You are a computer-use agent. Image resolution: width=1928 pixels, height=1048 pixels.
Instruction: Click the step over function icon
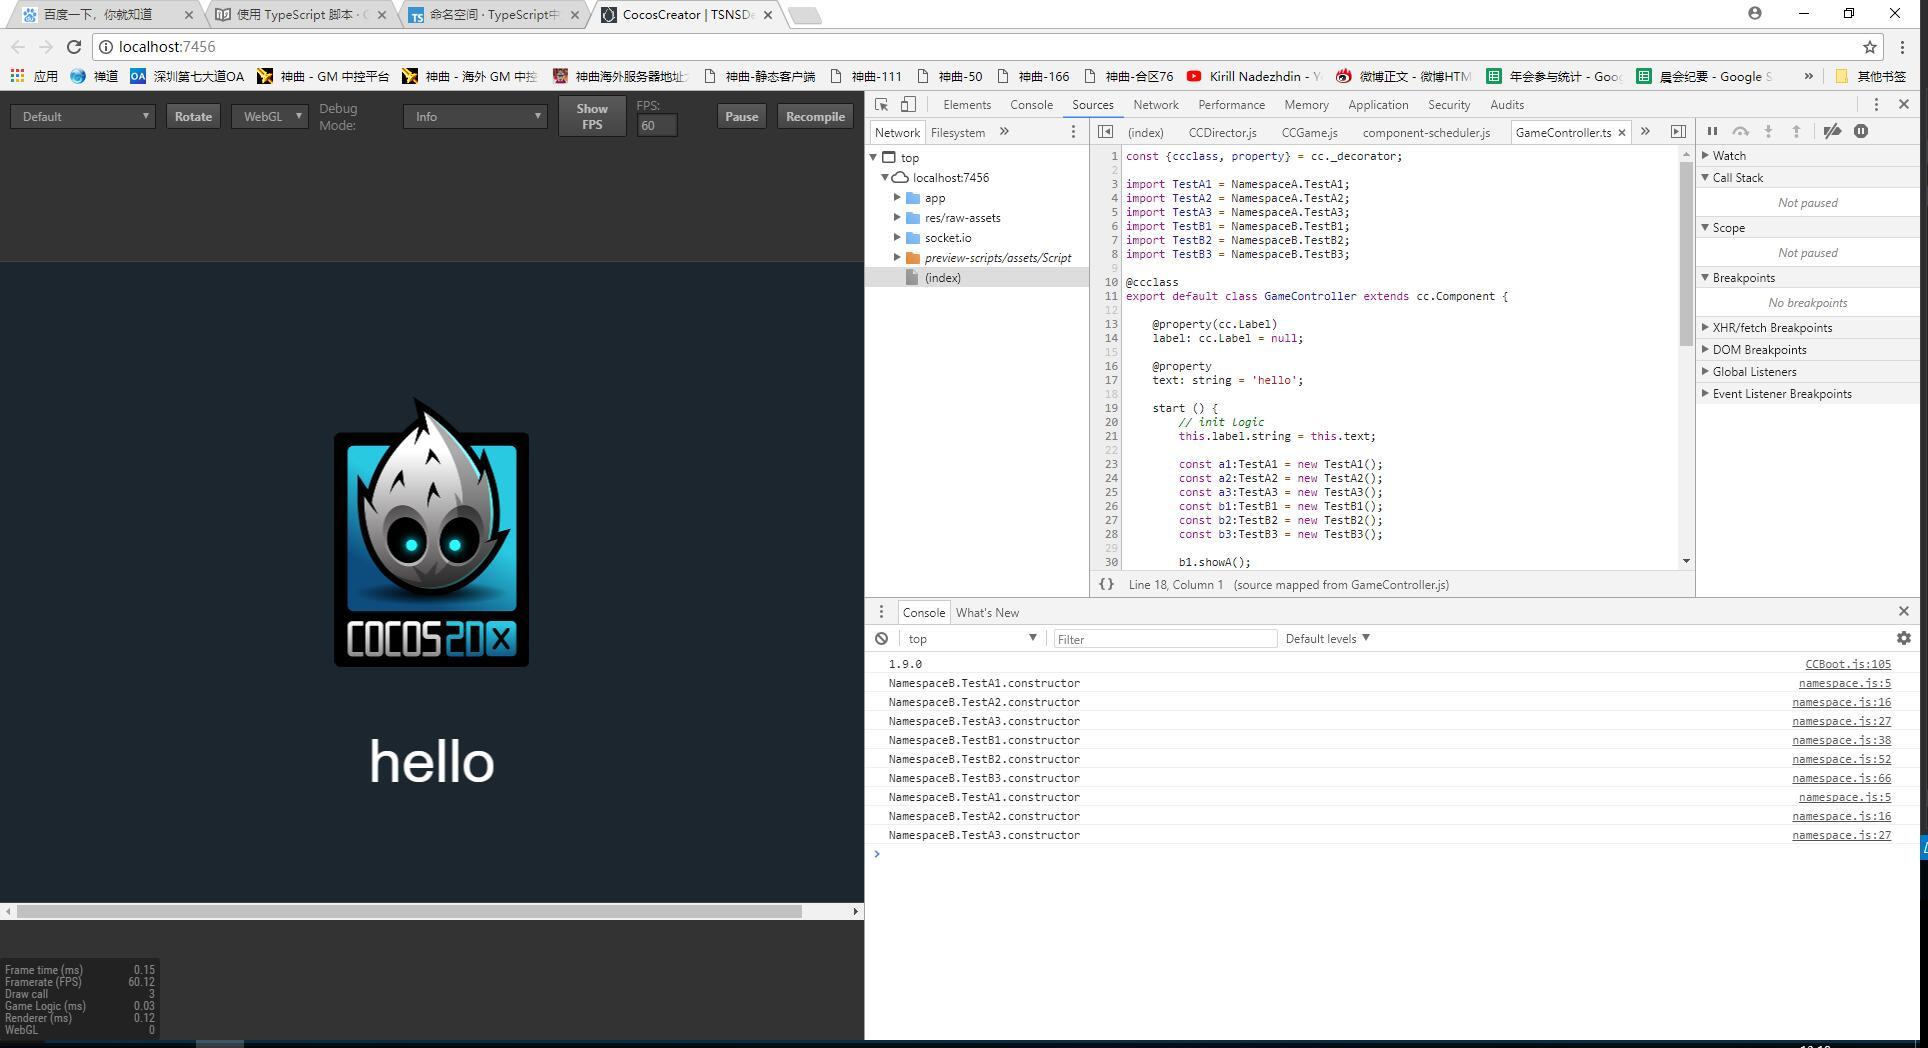(1740, 132)
